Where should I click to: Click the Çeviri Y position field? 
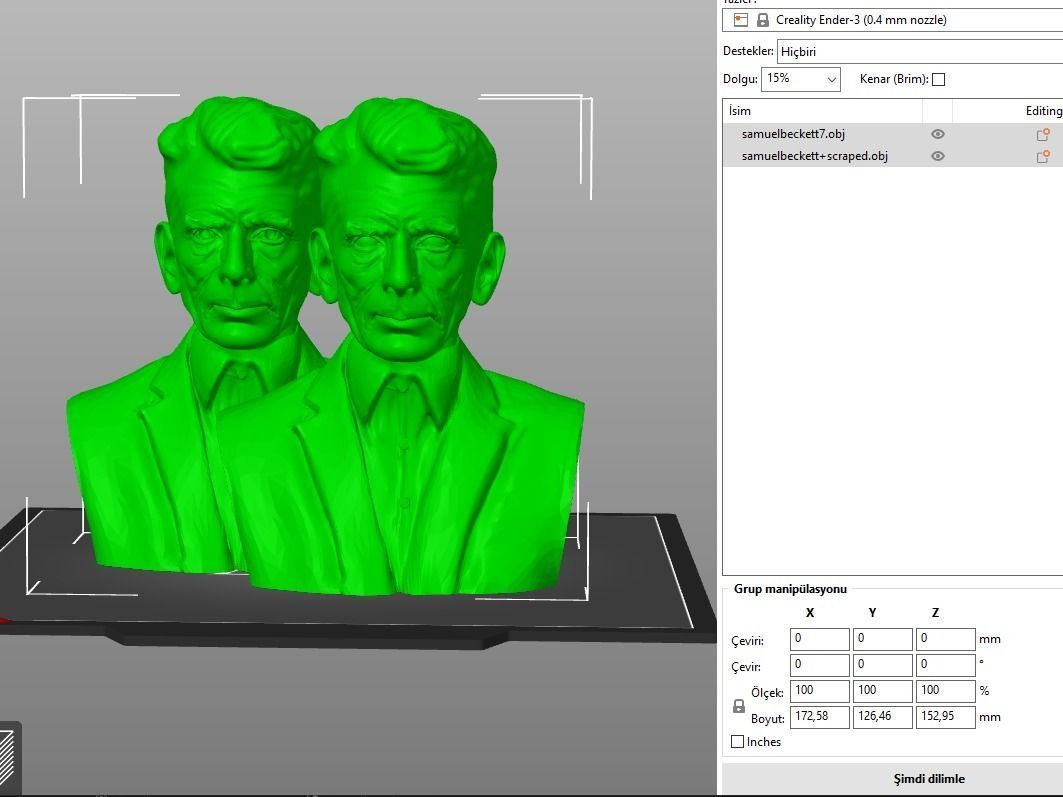(883, 639)
